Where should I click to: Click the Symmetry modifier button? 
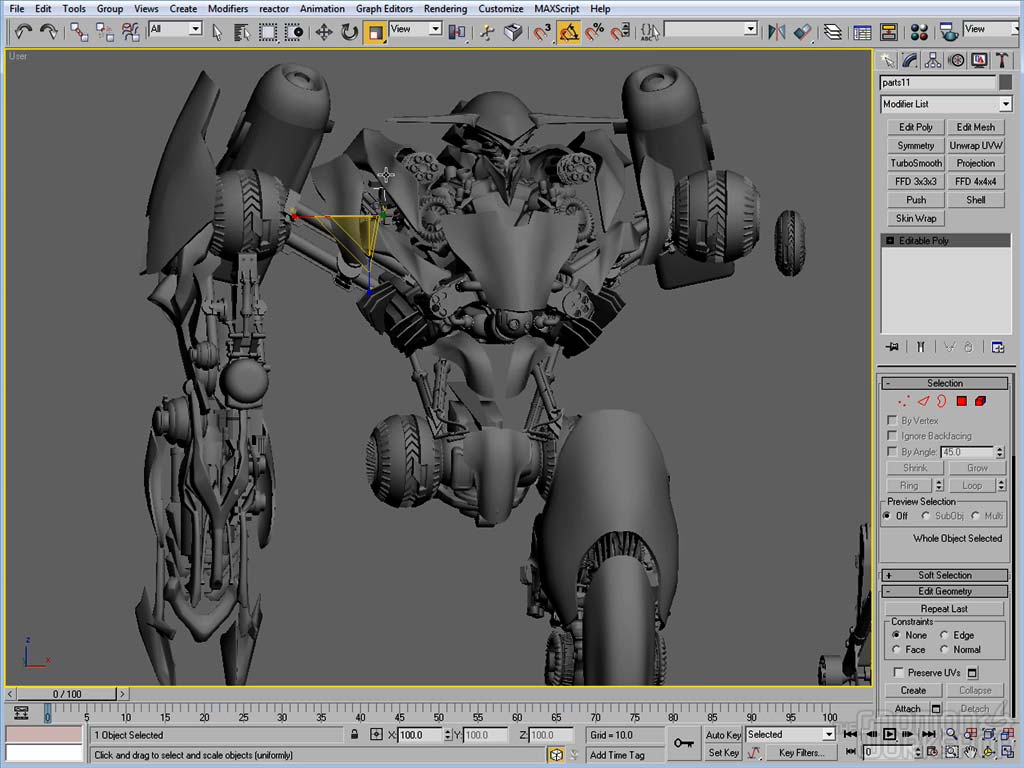[916, 145]
